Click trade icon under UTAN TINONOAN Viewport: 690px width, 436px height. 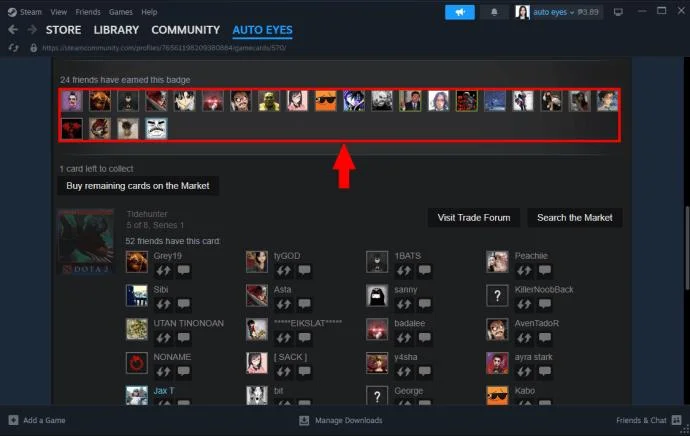(163, 338)
